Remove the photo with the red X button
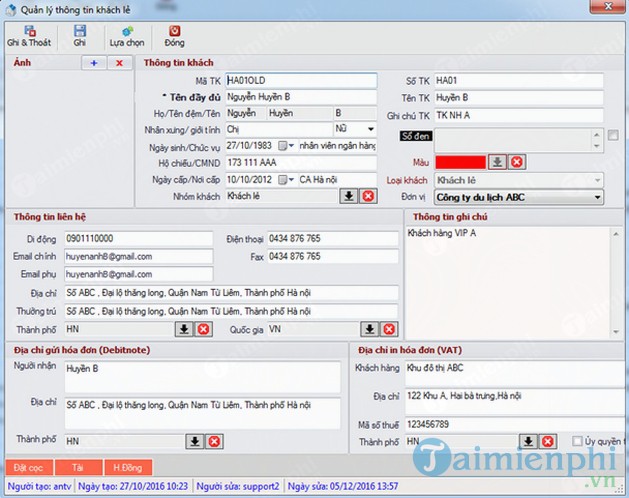Screen dimensions: 629x498 (119, 63)
